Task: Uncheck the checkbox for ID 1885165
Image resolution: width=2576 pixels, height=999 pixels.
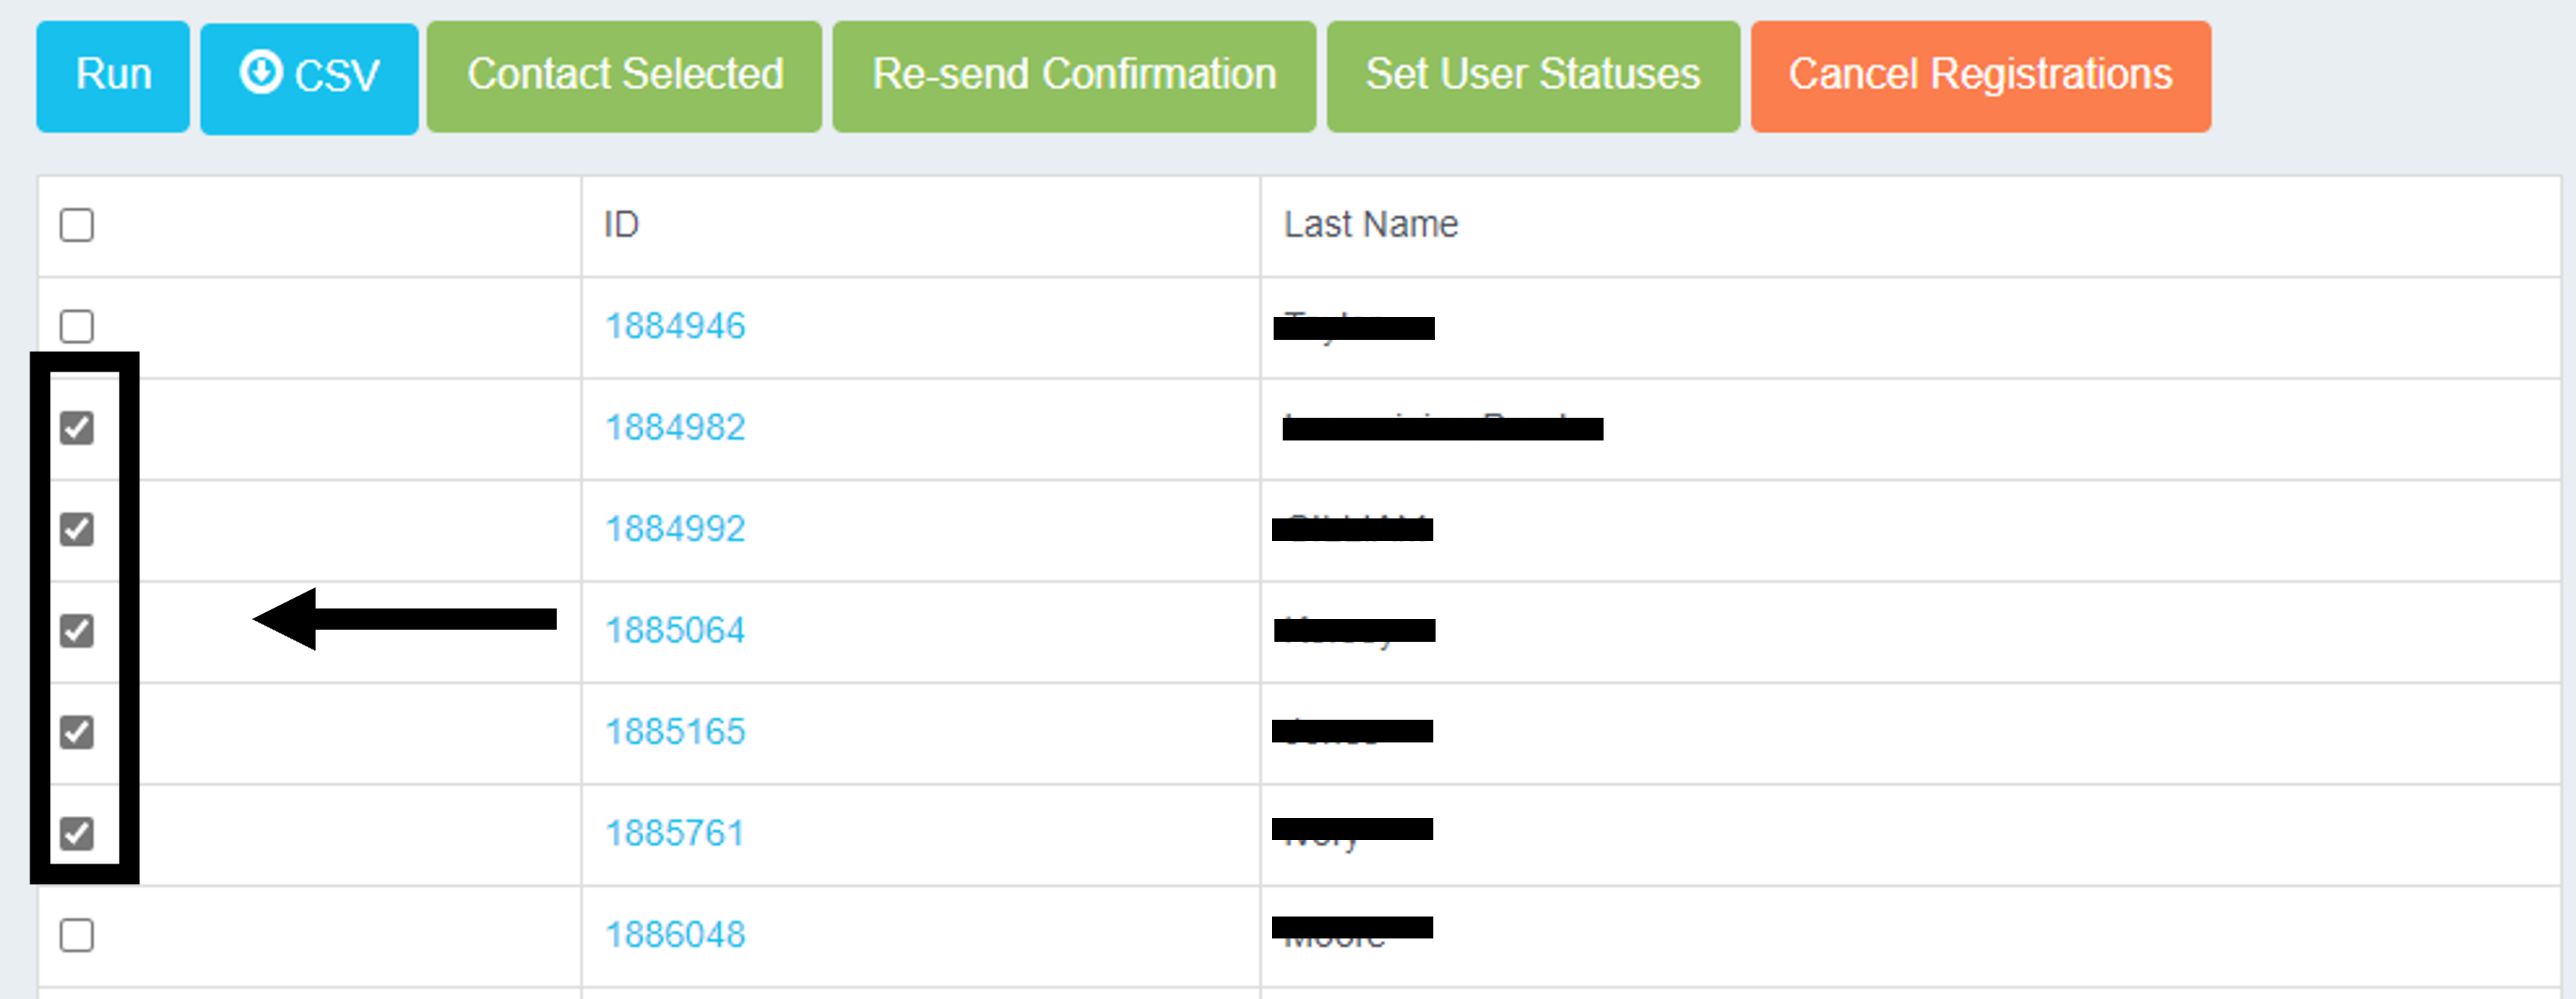Action: coord(76,732)
